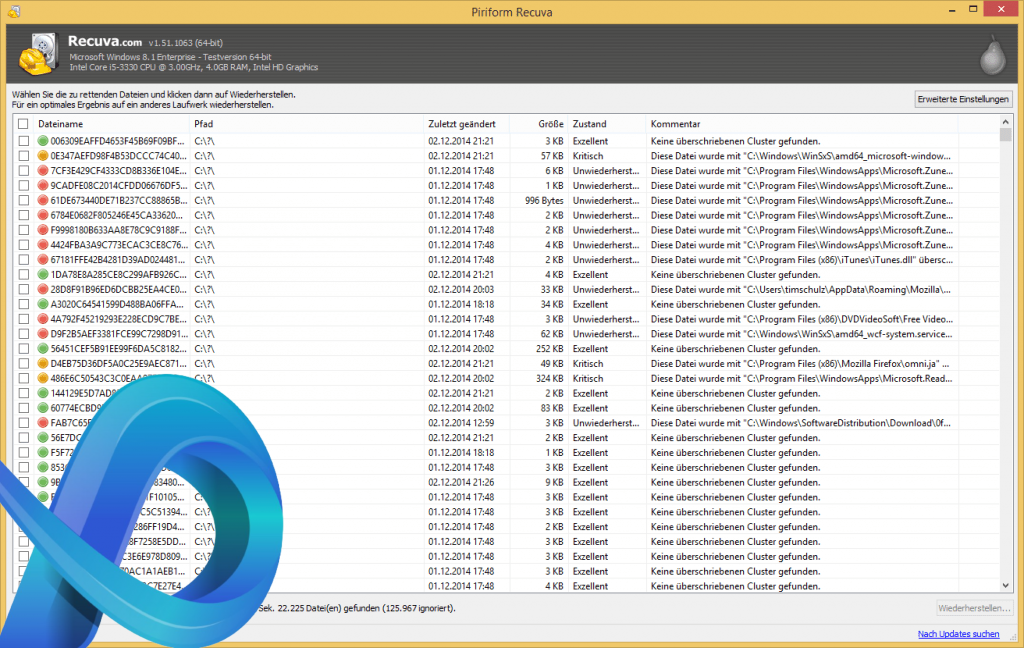Select the size cell '252 KB'
1024x648 pixels.
coord(549,349)
